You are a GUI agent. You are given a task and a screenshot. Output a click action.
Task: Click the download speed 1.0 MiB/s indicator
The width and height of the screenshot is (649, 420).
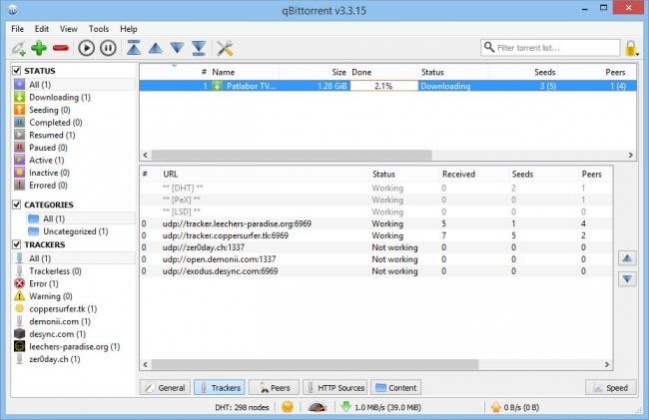(381, 407)
